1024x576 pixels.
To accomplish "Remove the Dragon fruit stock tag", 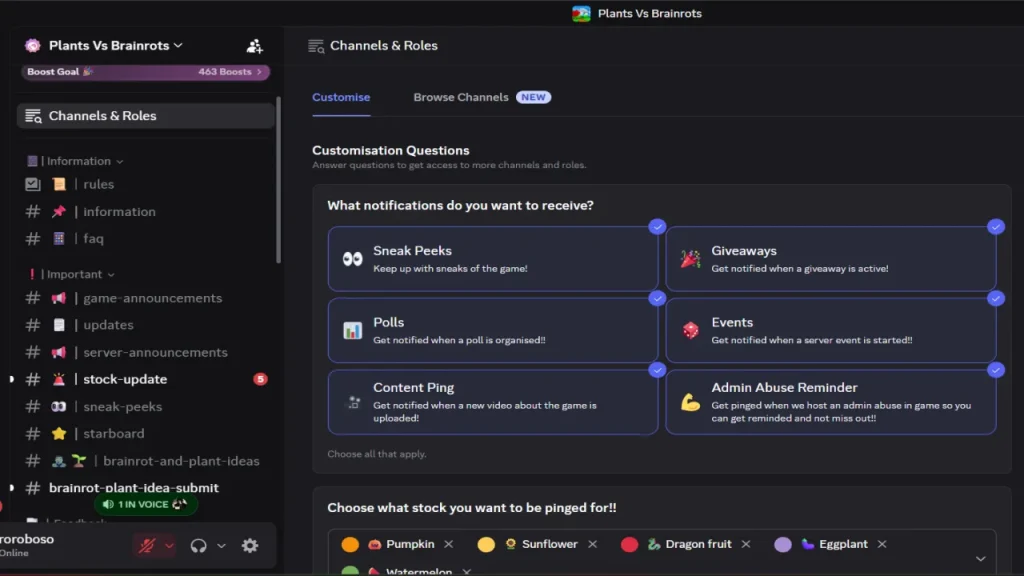I will click(x=746, y=544).
